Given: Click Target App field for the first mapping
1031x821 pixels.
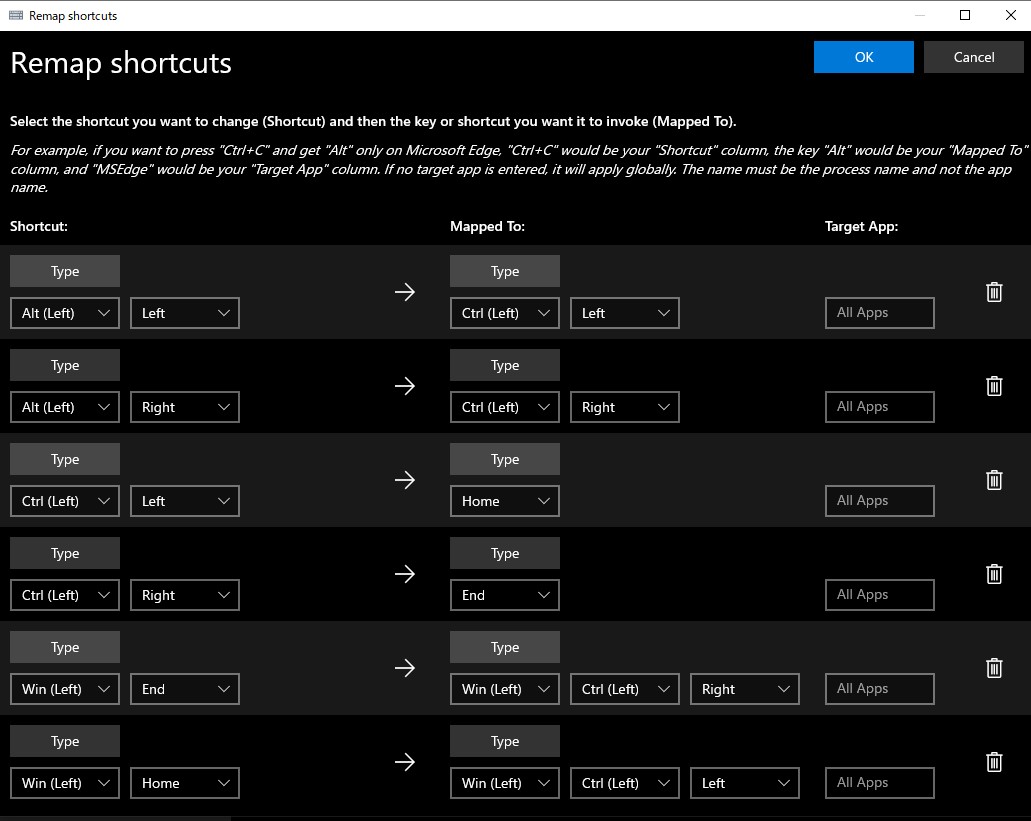Looking at the screenshot, I should 879,313.
